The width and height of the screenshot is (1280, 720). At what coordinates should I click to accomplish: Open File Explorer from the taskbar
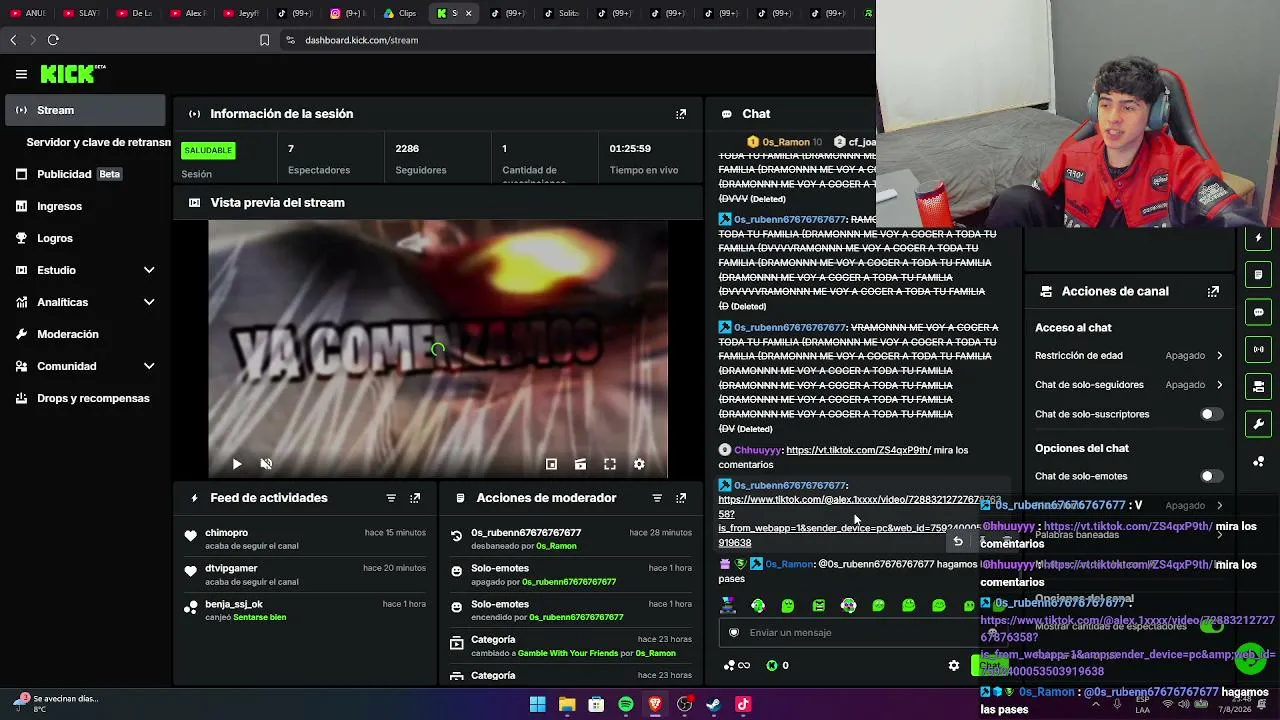[x=567, y=705]
